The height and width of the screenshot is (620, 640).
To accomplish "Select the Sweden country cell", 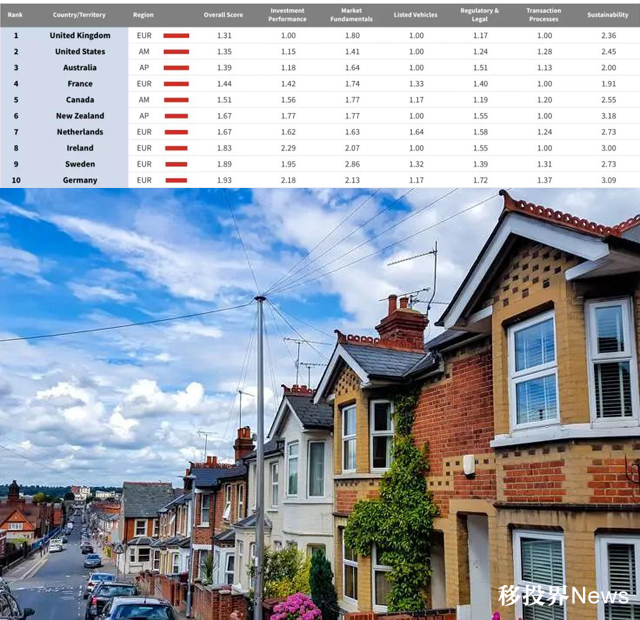I will coord(80,164).
